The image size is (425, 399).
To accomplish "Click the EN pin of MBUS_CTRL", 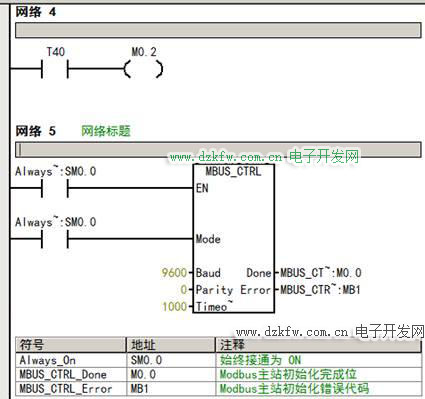I will [x=202, y=188].
